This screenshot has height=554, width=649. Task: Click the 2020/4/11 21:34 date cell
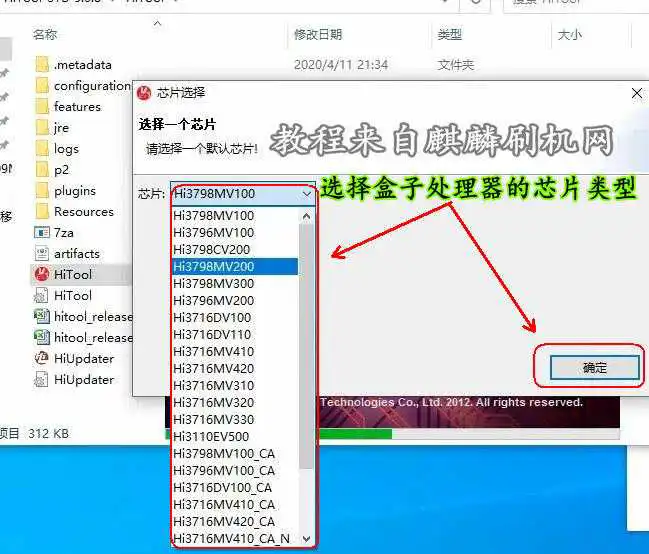pyautogui.click(x=341, y=65)
